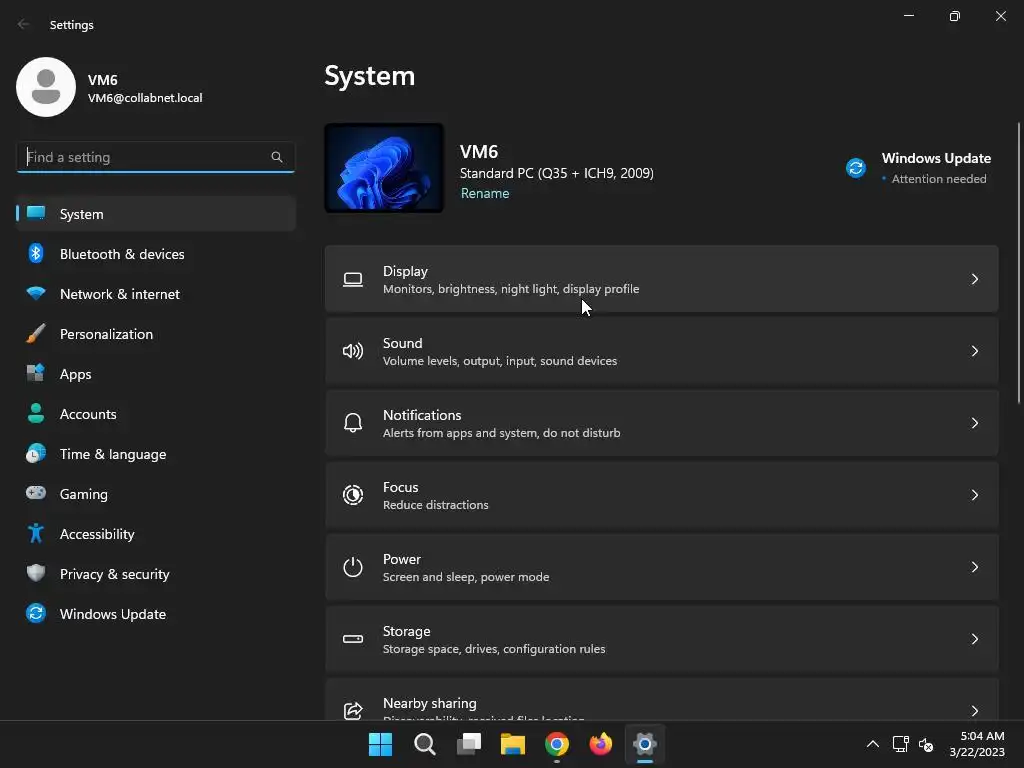
Task: Click the muted volume tray icon
Action: 925,744
